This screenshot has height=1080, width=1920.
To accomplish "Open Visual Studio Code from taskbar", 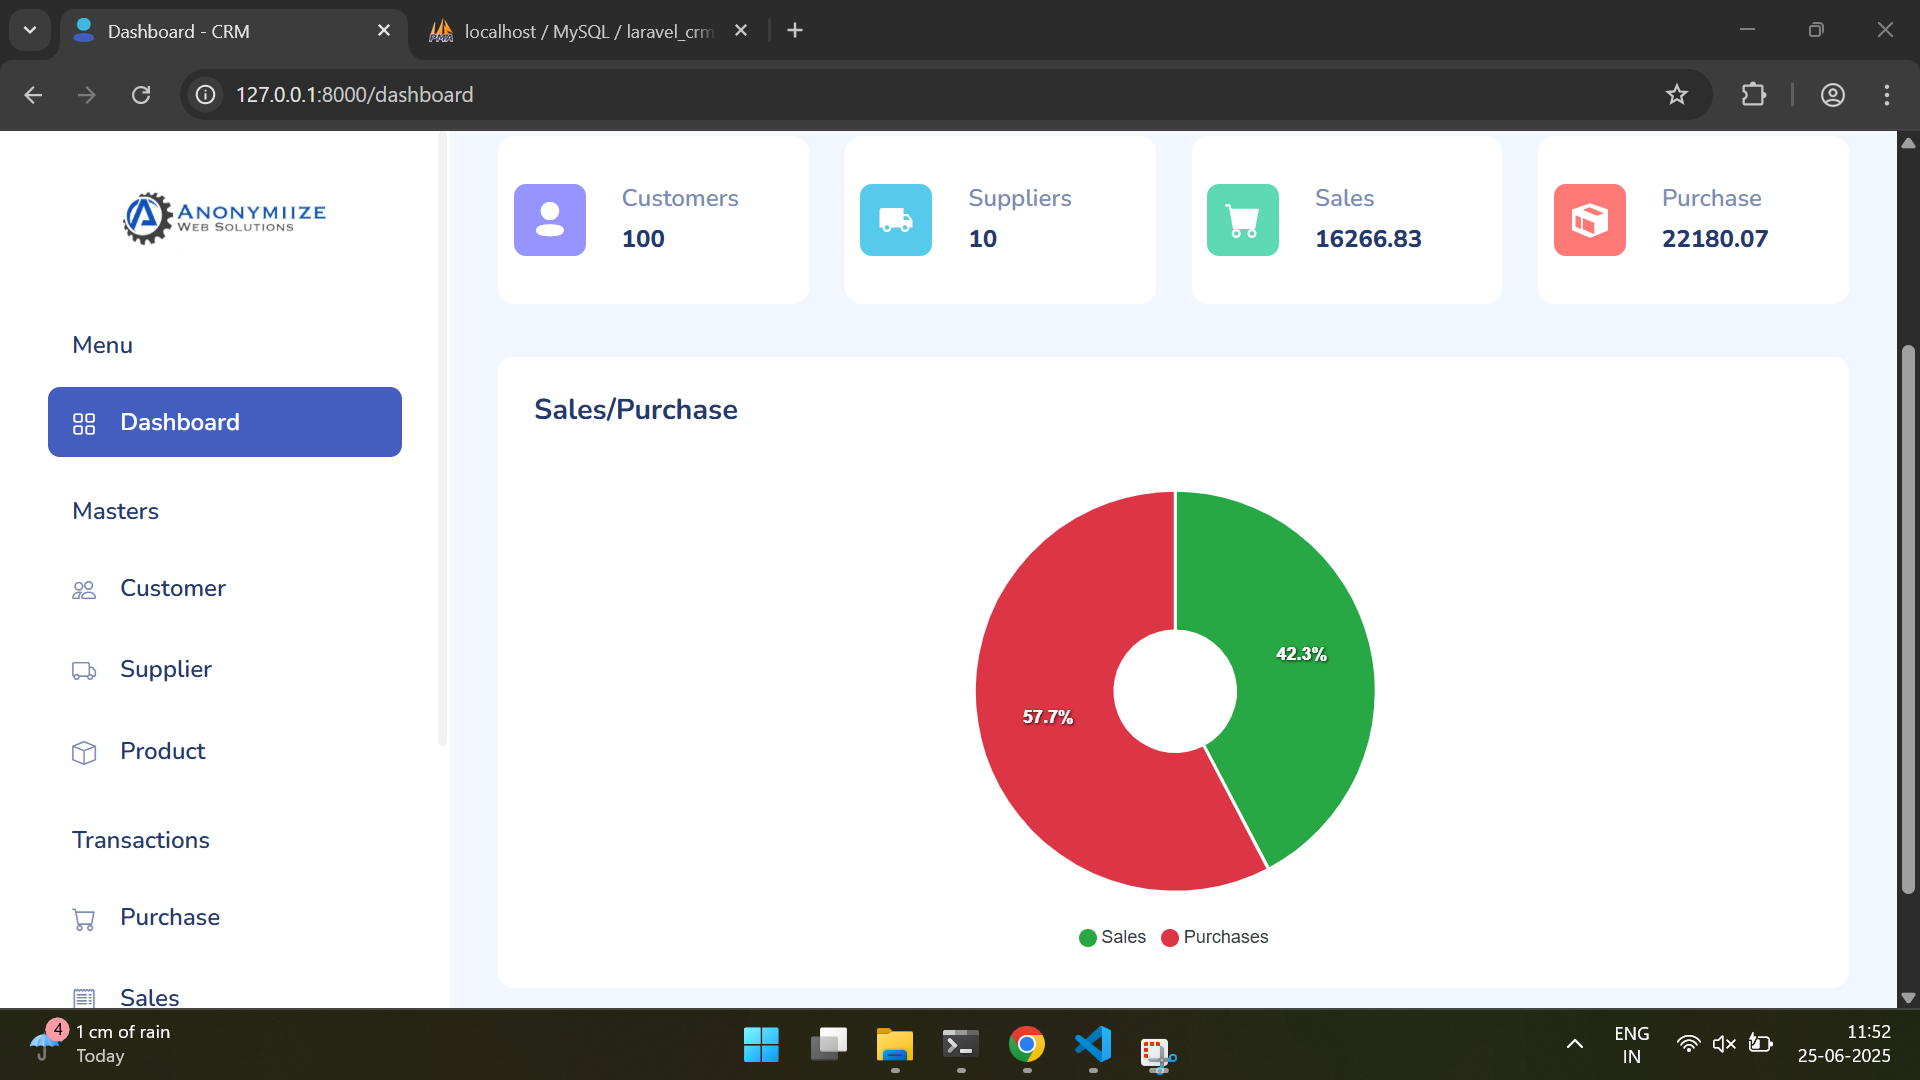I will point(1093,1045).
